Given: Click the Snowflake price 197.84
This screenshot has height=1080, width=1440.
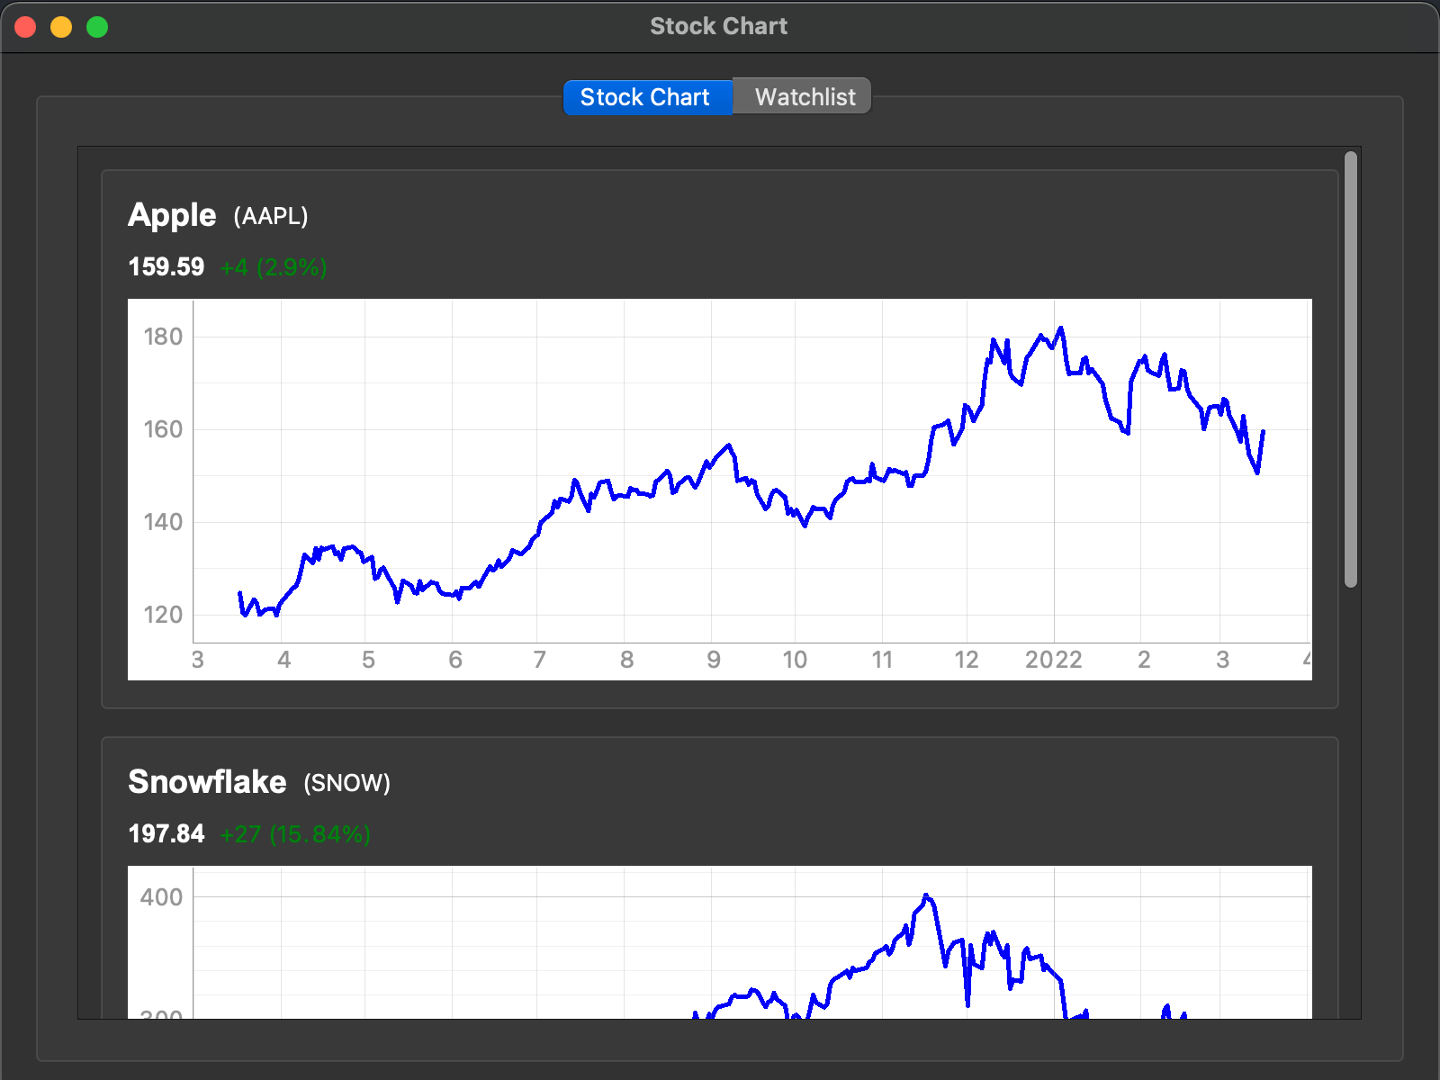Looking at the screenshot, I should point(166,834).
